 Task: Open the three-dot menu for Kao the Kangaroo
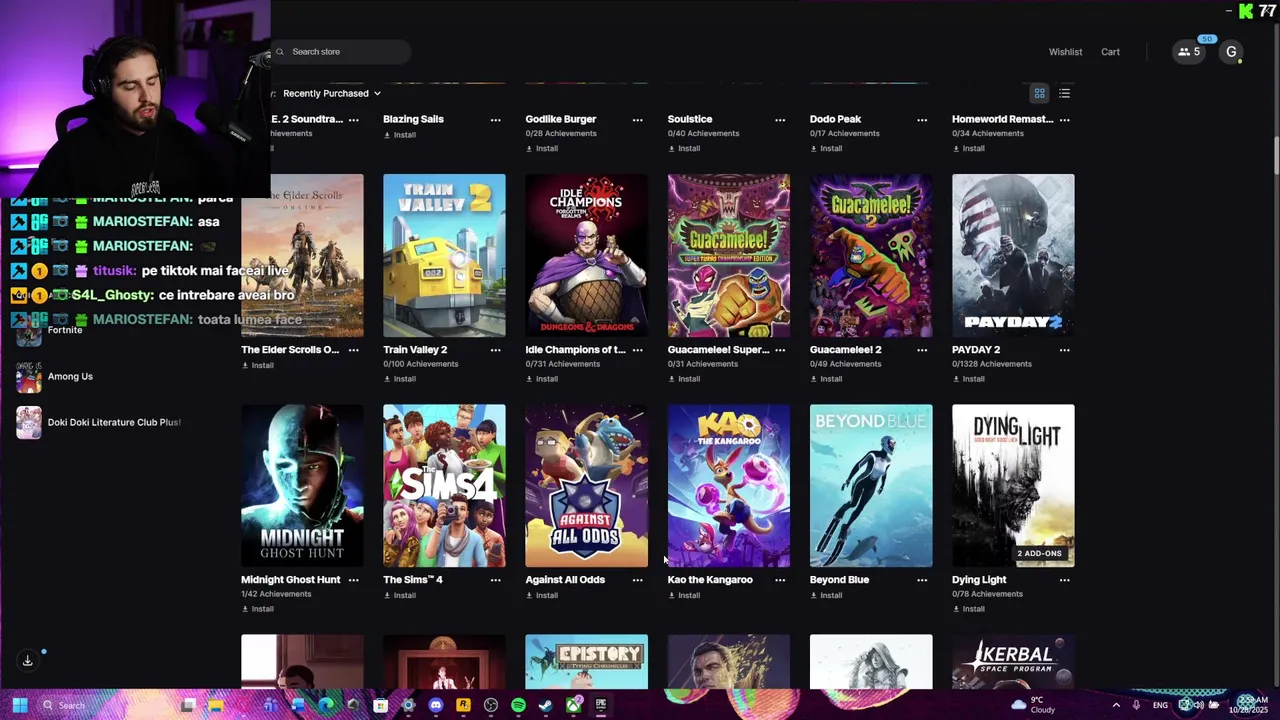[780, 580]
